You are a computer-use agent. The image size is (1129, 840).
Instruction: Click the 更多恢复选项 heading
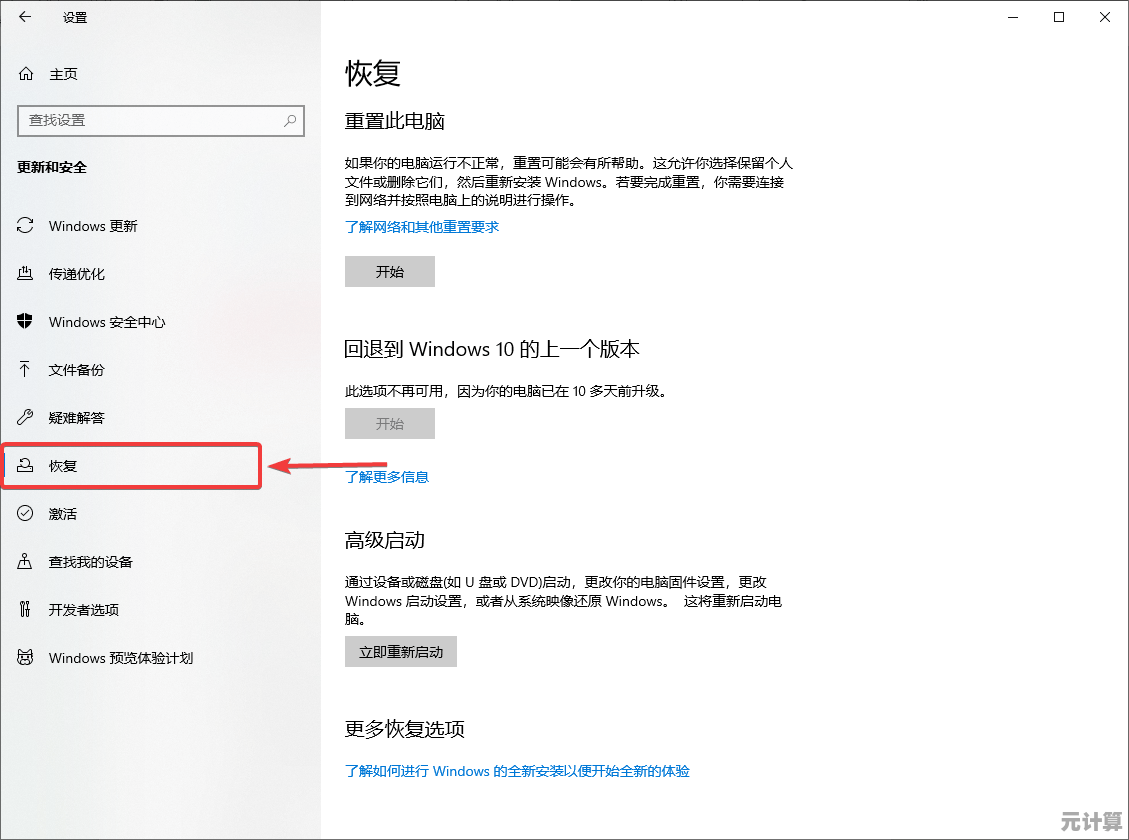pyautogui.click(x=405, y=729)
